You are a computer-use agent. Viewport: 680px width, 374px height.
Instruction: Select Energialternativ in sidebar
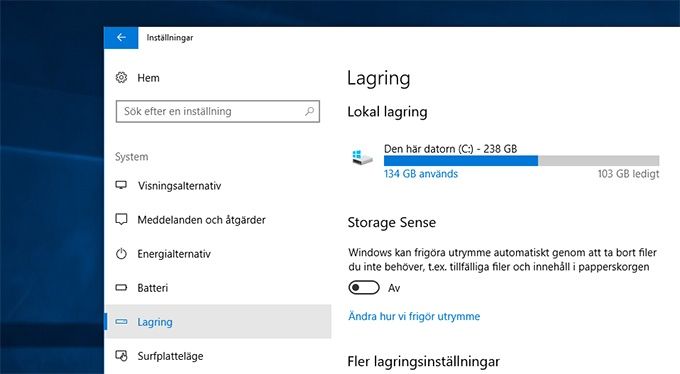[174, 254]
